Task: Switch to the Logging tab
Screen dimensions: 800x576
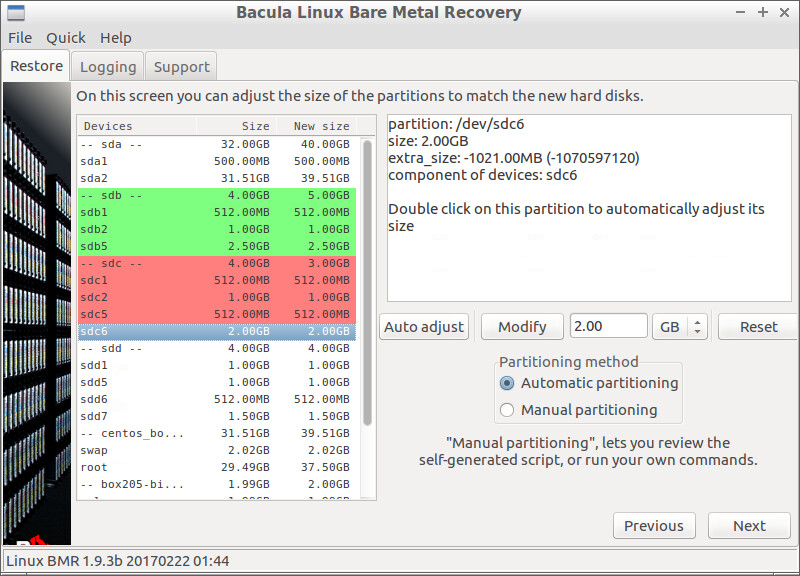Action: [x=108, y=67]
